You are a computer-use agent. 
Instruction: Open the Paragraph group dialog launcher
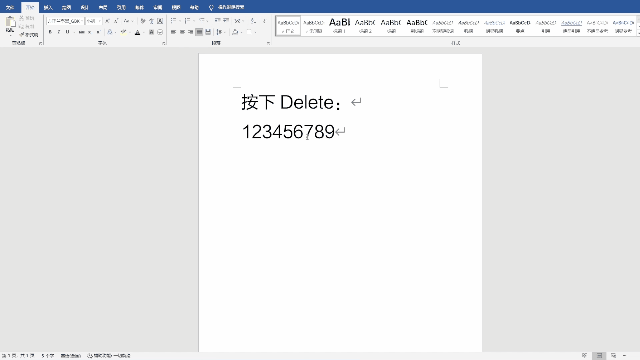[x=268, y=43]
